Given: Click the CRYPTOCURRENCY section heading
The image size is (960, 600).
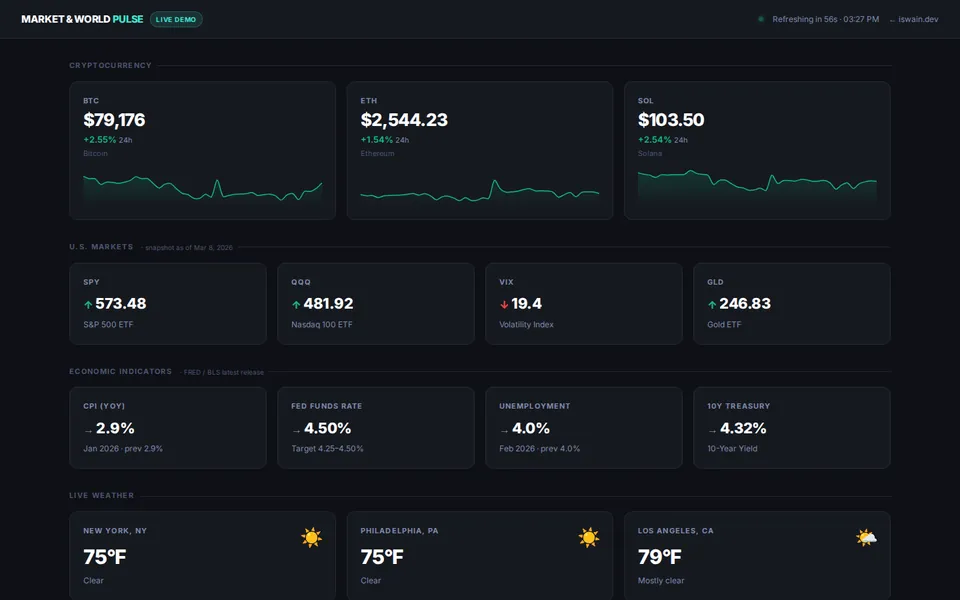Looking at the screenshot, I should pos(110,66).
